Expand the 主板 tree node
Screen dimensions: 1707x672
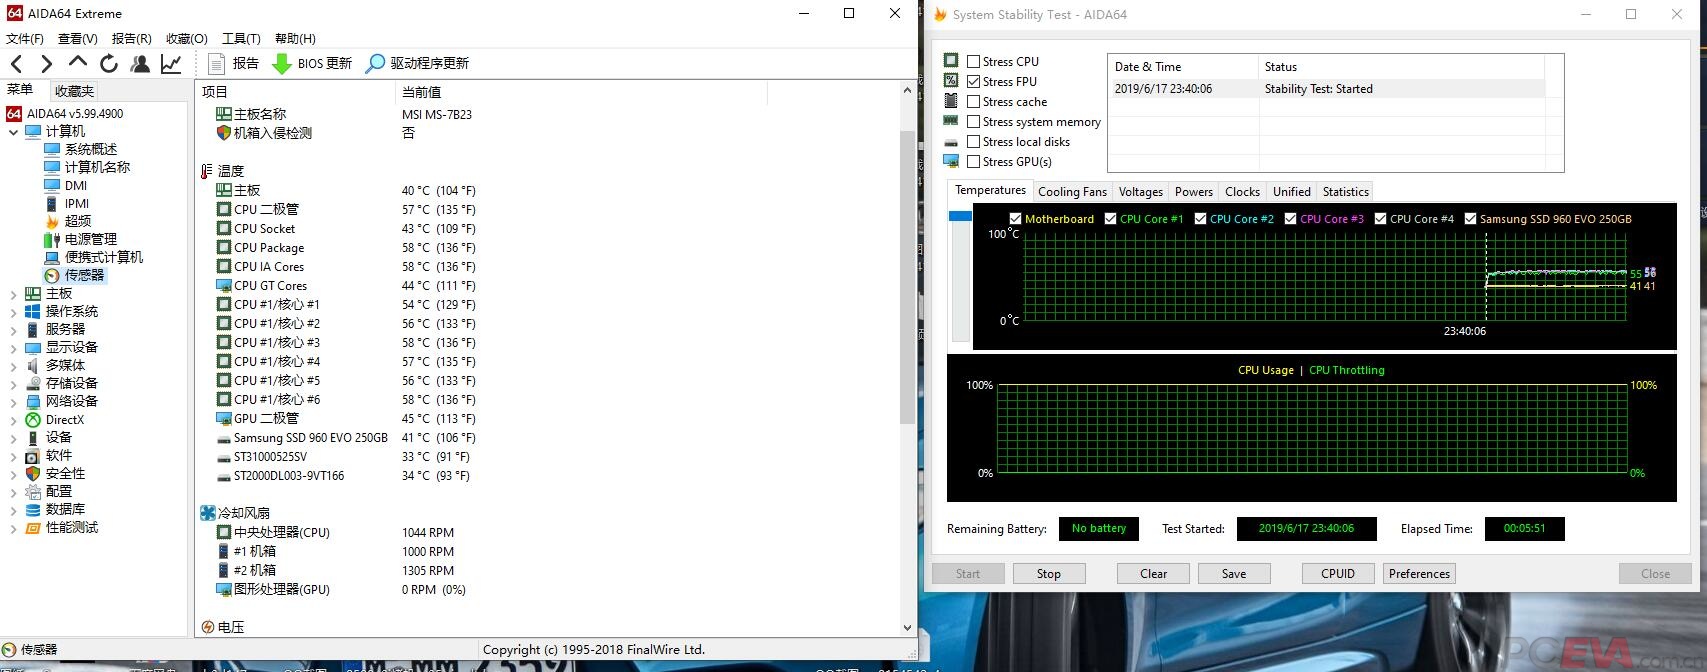[13, 294]
